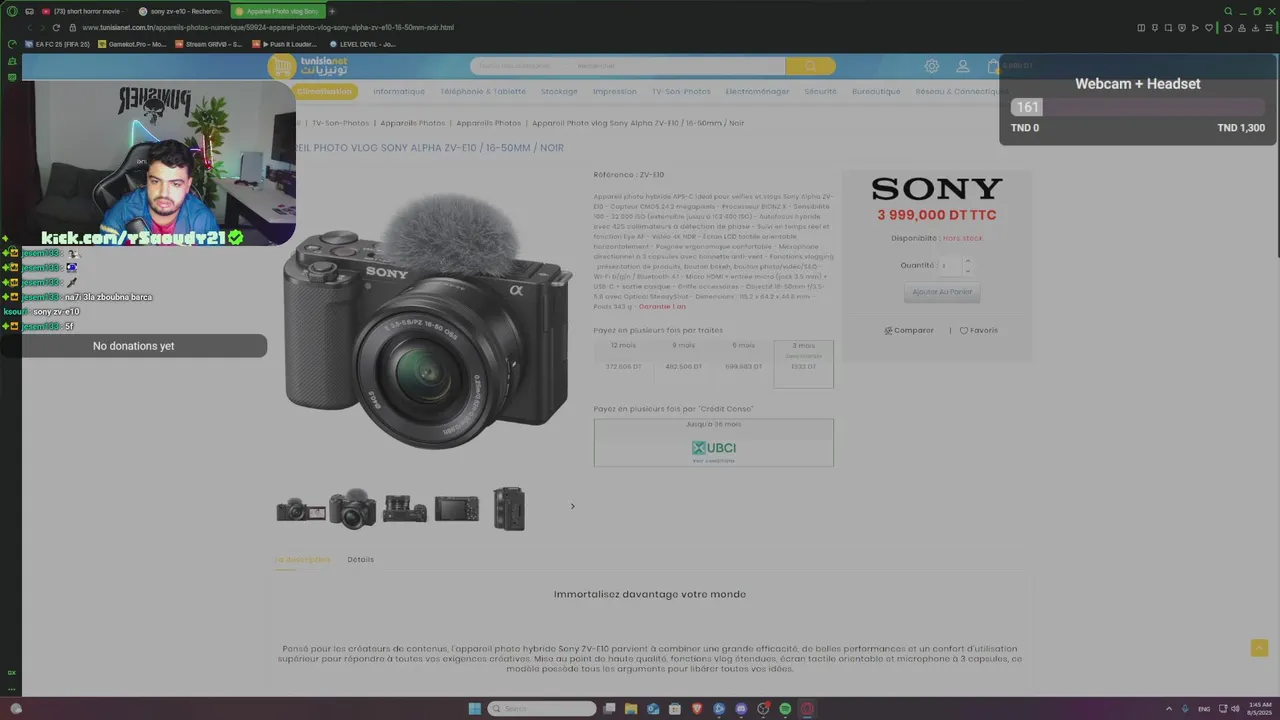The image size is (1280, 720).
Task: Open Discord from the taskbar
Action: [741, 708]
